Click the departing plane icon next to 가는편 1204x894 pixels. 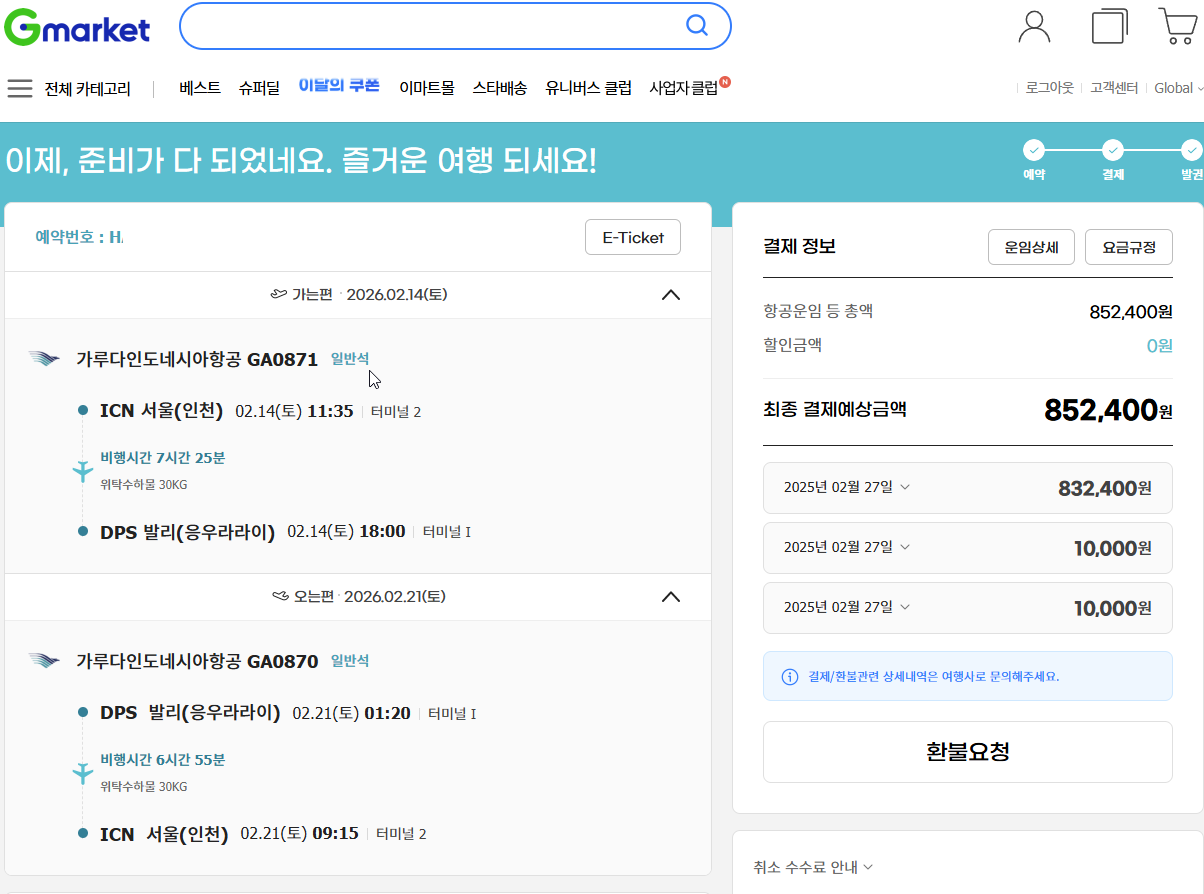[x=279, y=295]
